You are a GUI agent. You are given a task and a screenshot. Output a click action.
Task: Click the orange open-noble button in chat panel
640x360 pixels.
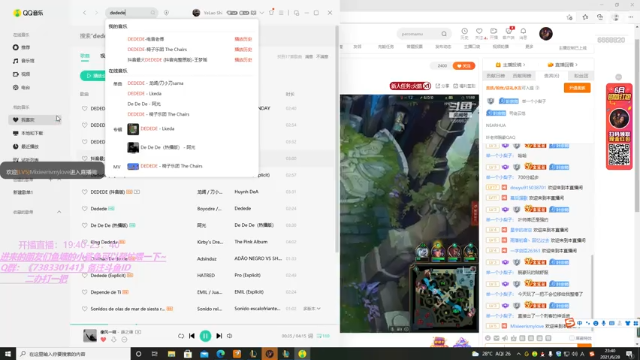577,88
